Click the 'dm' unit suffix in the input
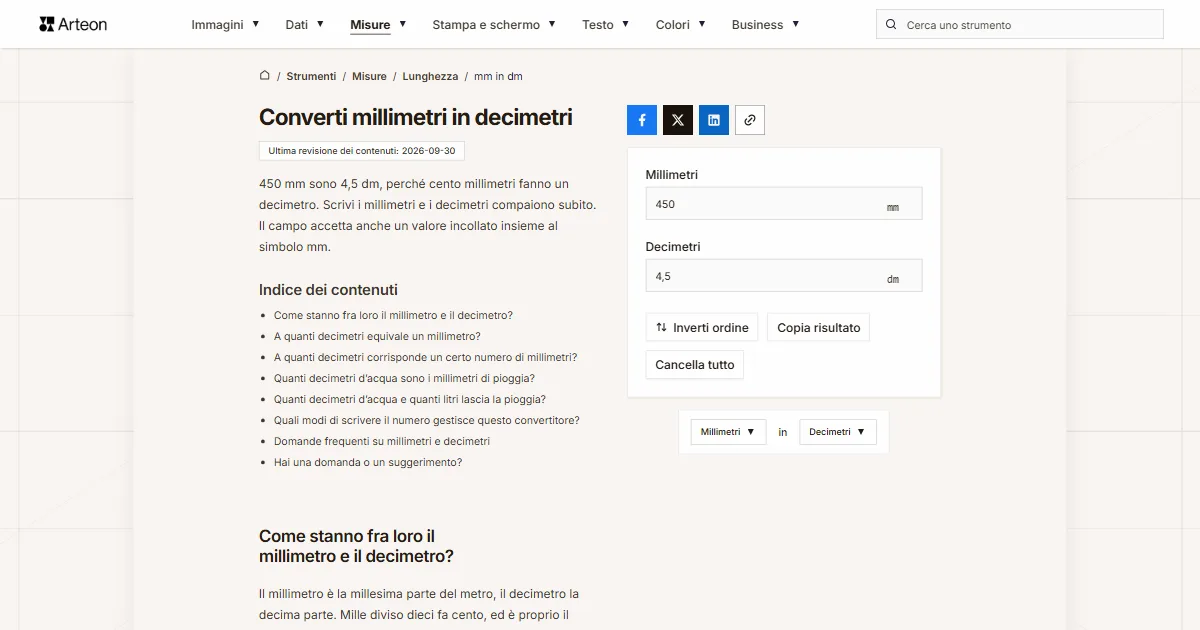Viewport: 1200px width, 630px height. [x=893, y=280]
